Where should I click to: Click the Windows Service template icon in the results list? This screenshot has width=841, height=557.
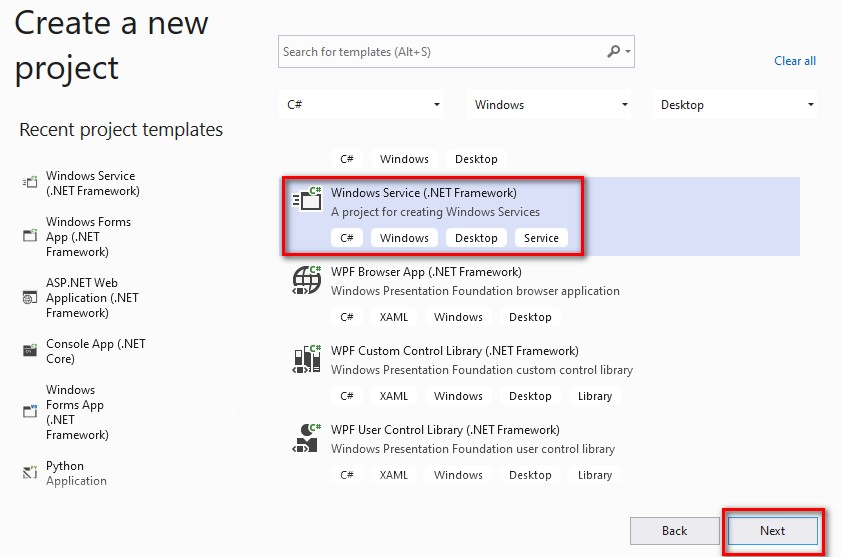click(x=307, y=199)
